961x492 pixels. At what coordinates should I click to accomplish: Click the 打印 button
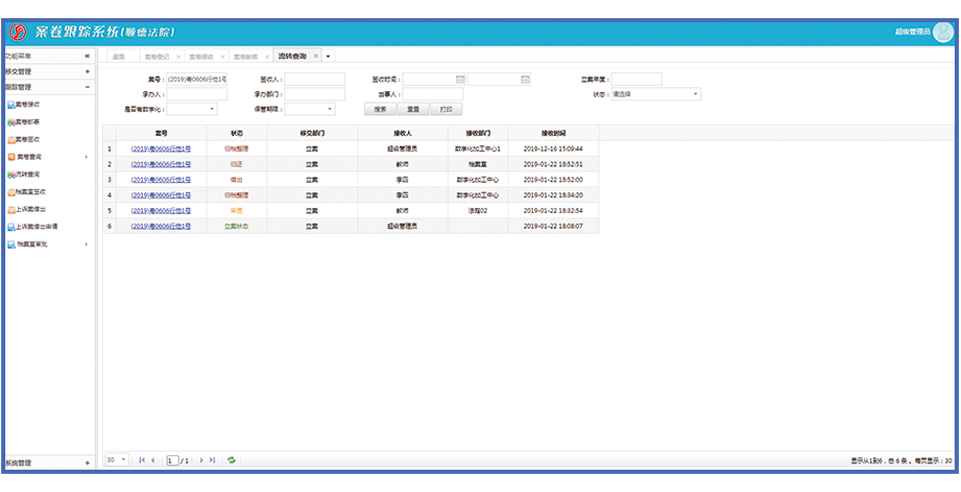click(x=445, y=109)
